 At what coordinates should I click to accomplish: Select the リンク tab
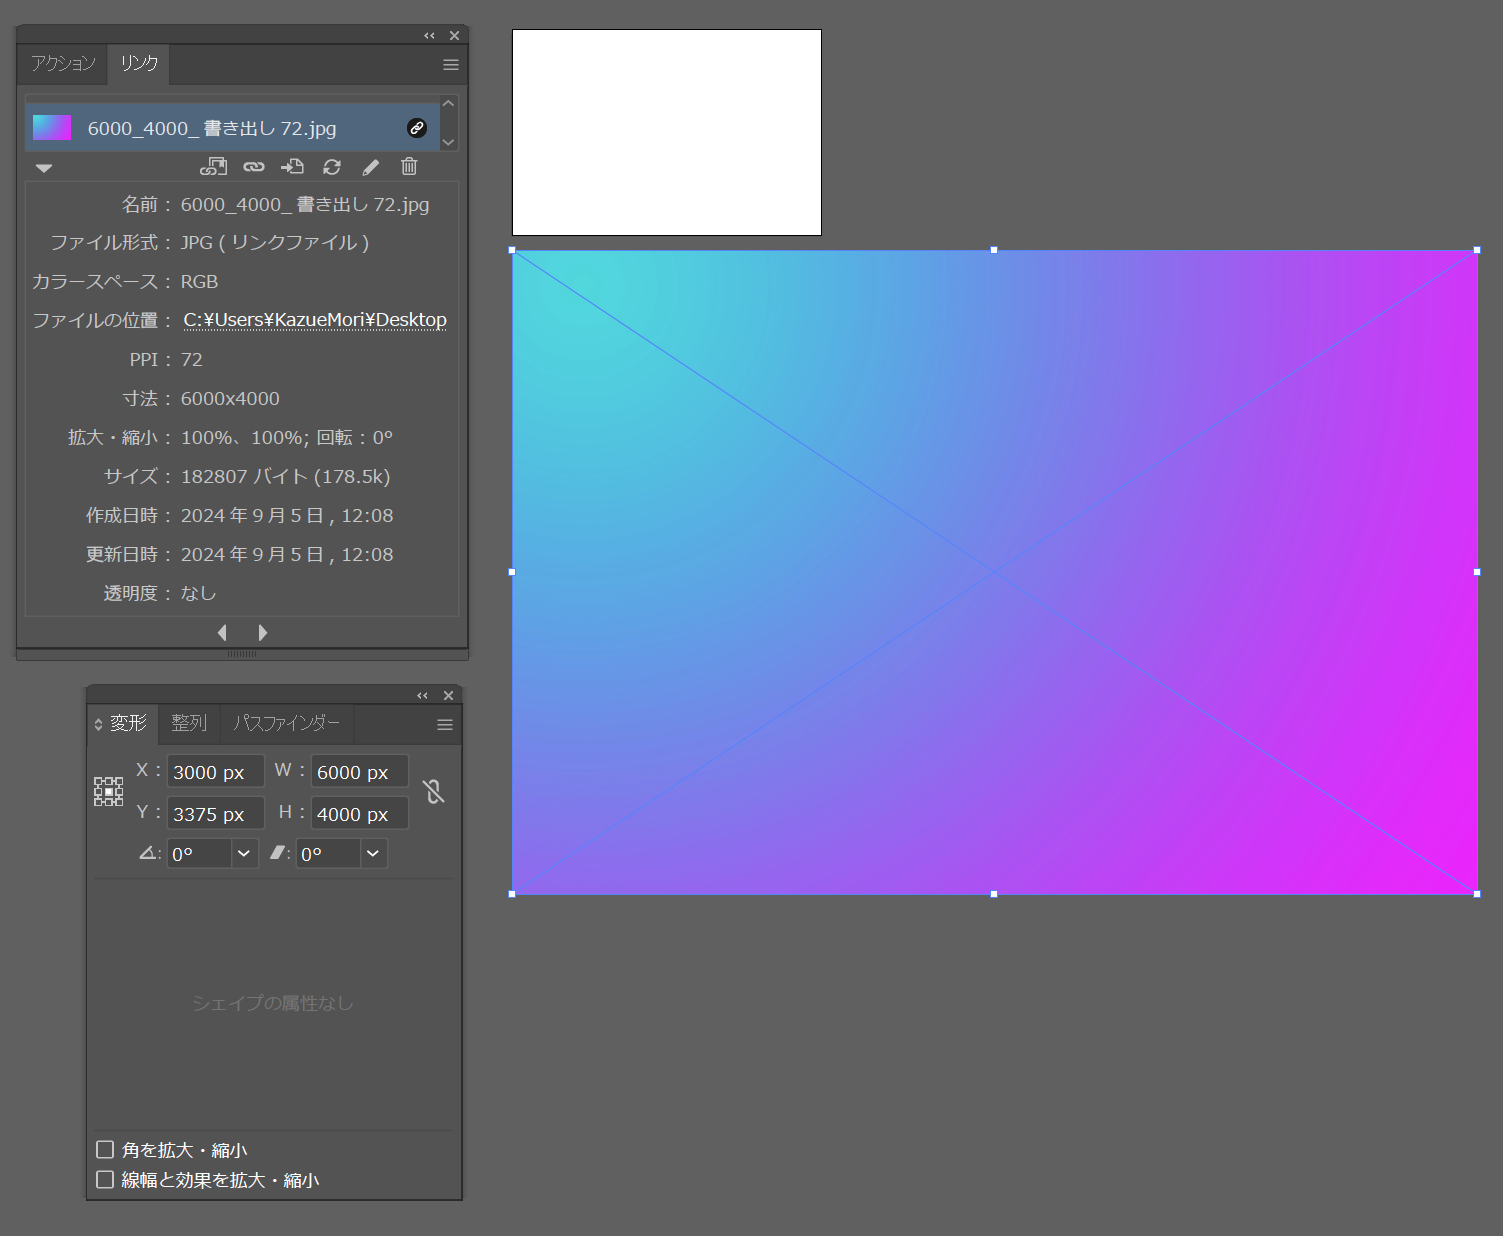click(139, 64)
